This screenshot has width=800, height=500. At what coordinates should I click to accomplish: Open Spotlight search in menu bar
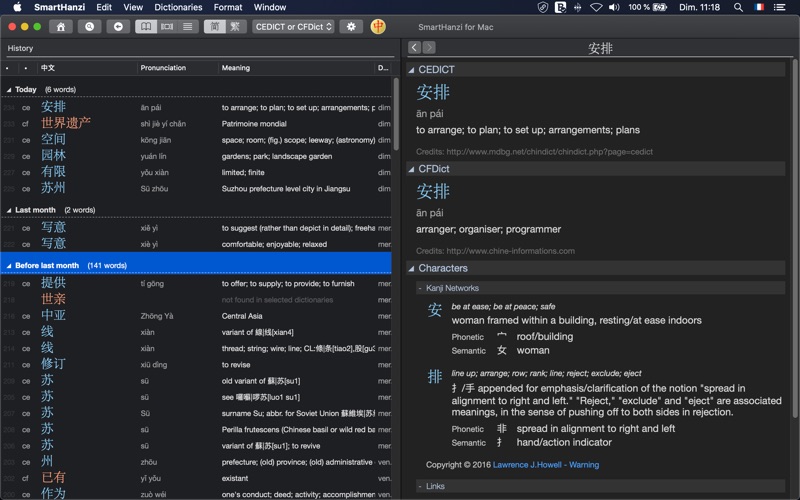pos(738,7)
